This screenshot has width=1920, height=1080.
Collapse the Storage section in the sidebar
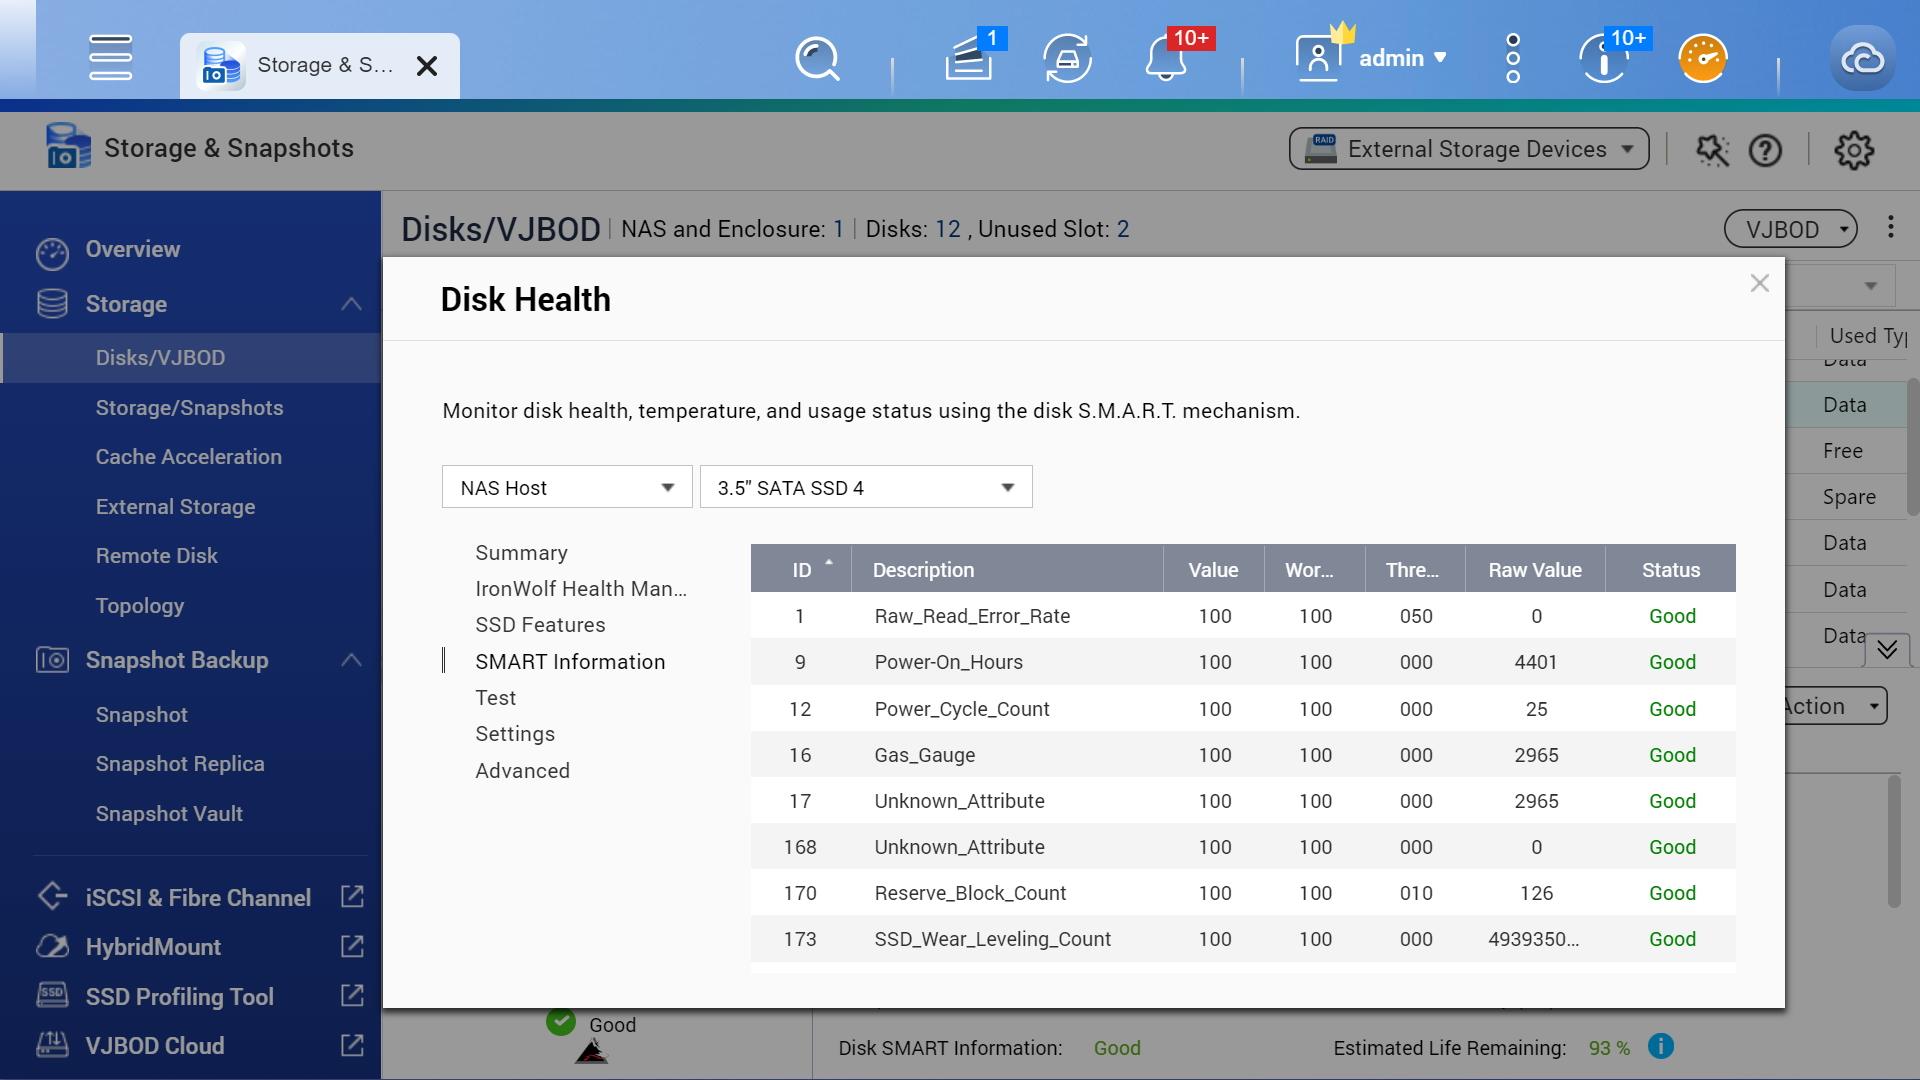[x=351, y=304]
